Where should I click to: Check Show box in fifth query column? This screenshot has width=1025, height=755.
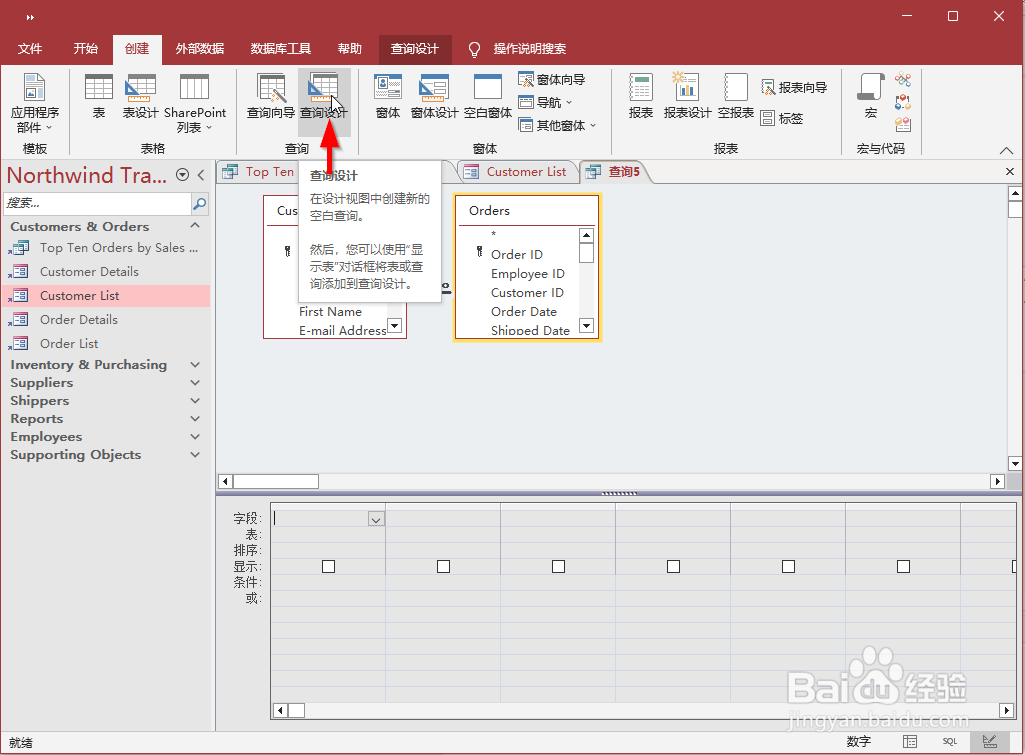[788, 566]
